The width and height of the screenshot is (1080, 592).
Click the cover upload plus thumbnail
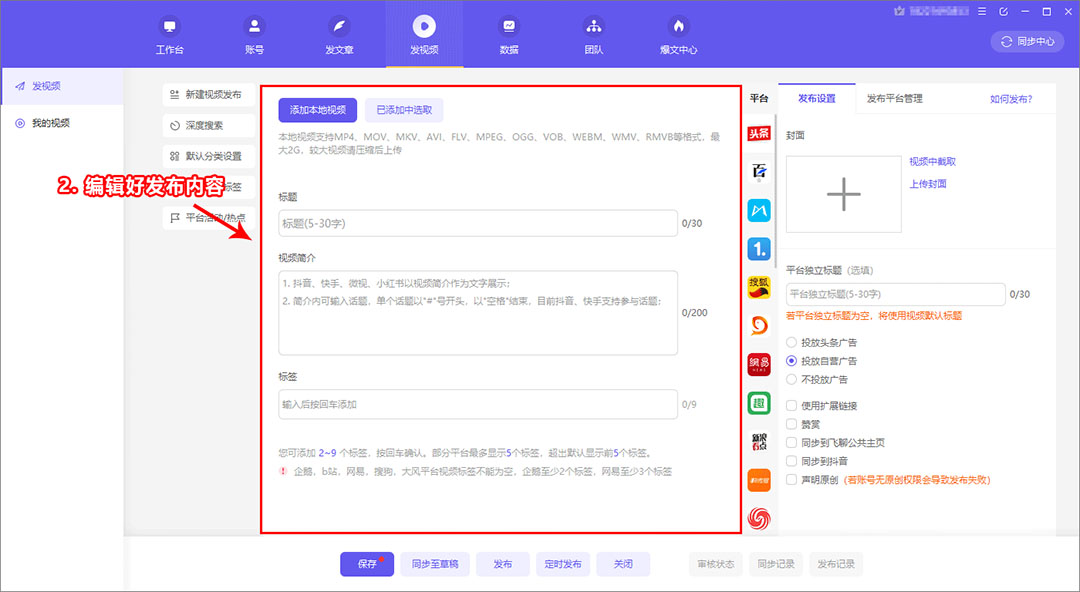click(843, 194)
